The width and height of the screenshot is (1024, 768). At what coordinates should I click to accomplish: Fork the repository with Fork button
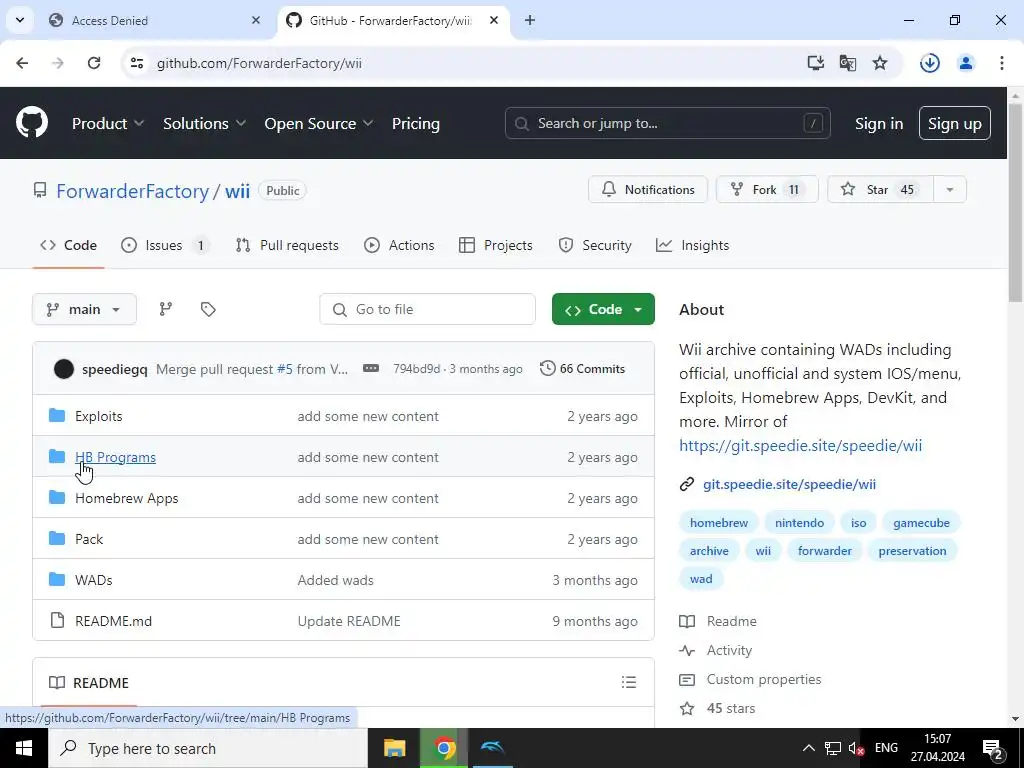767,189
